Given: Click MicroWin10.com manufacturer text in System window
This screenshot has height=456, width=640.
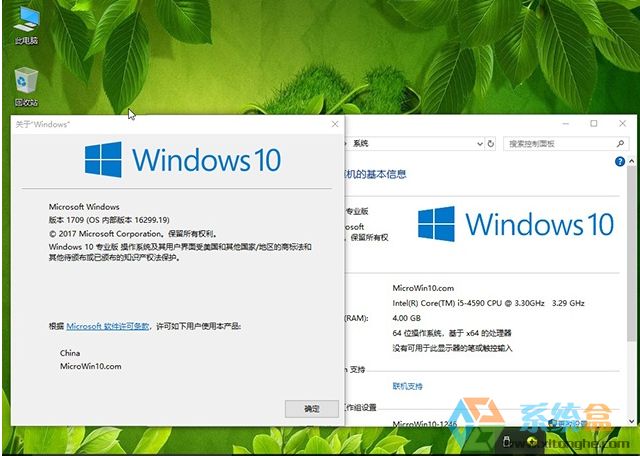Looking at the screenshot, I should click(x=423, y=288).
